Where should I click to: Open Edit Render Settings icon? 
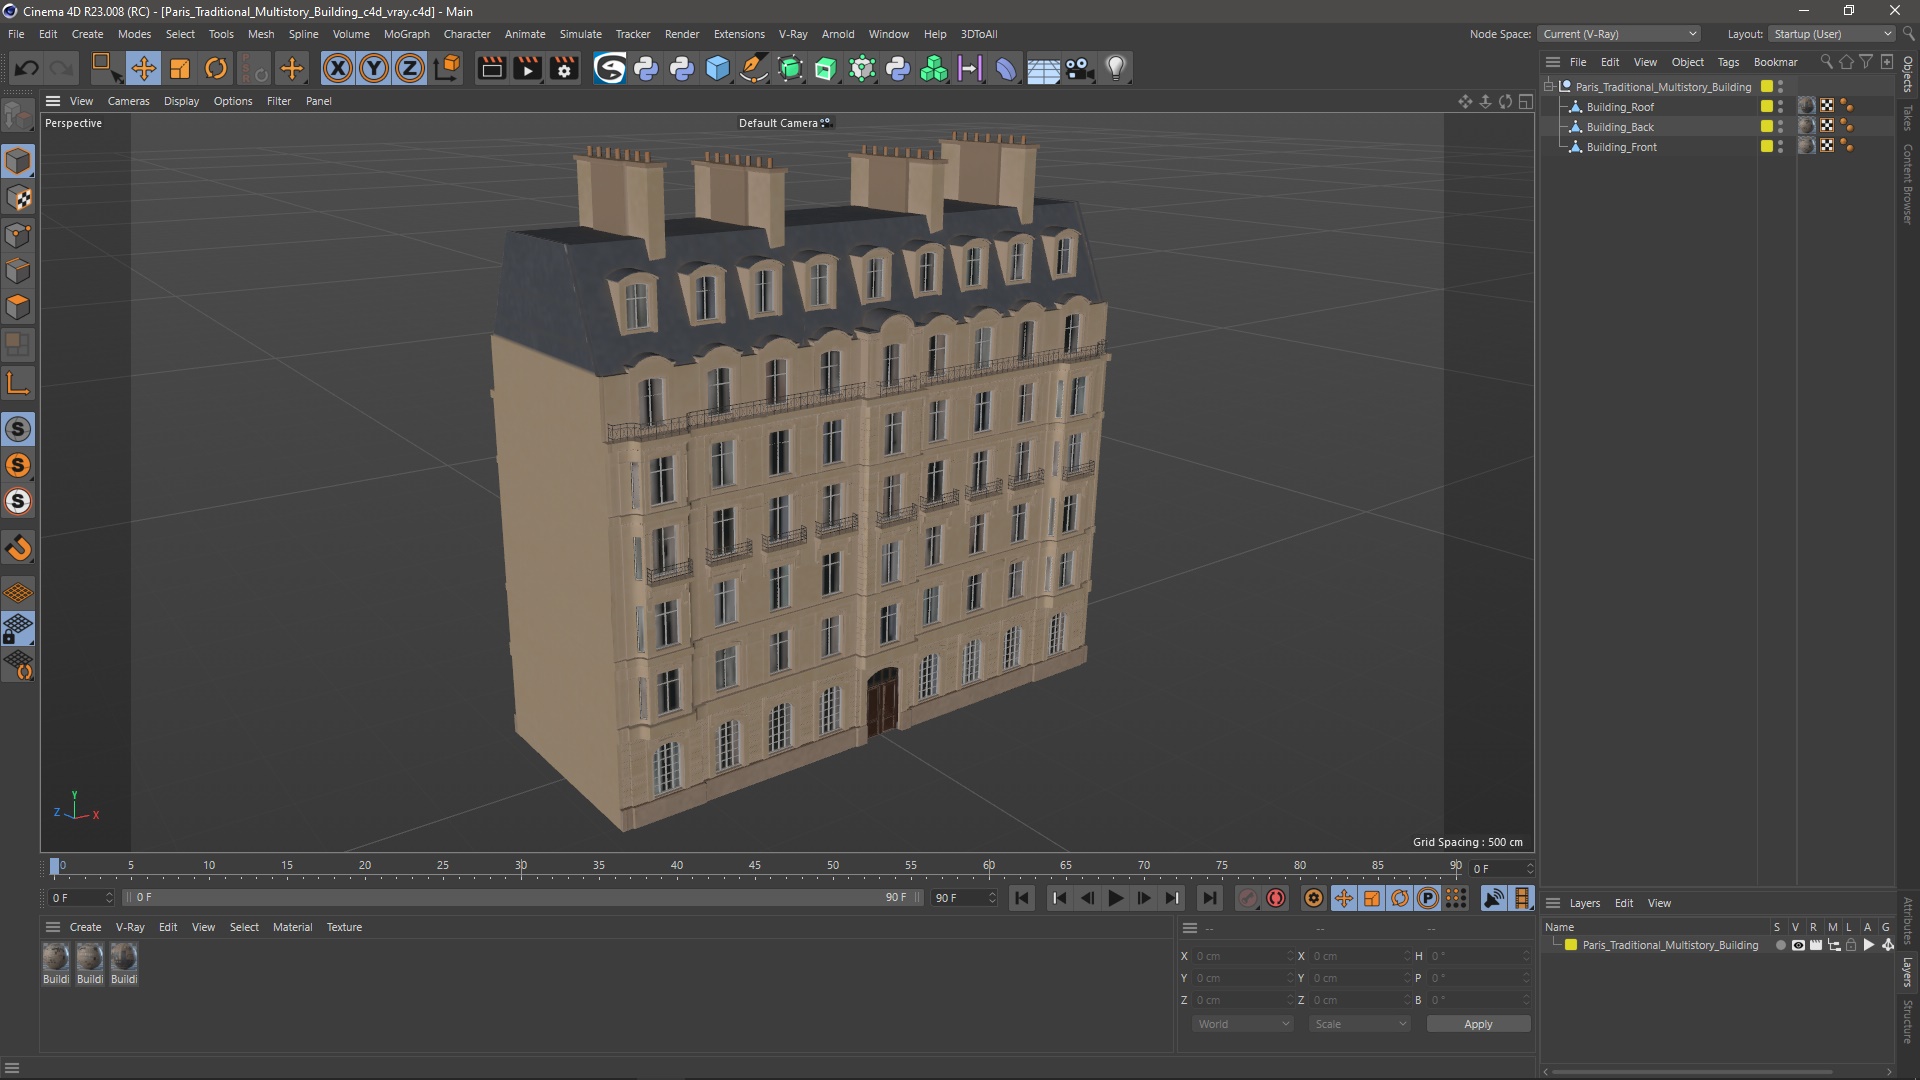[564, 68]
